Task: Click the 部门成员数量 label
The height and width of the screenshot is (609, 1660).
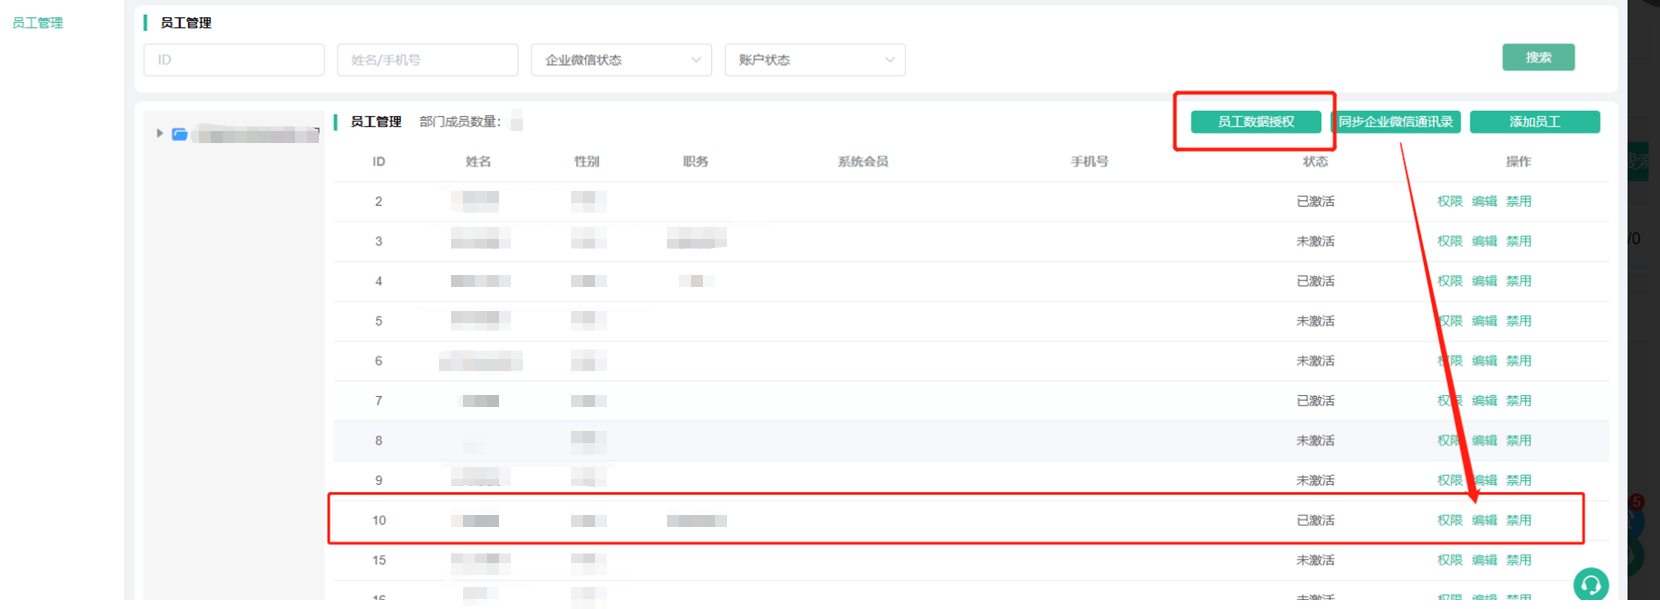Action: 460,122
